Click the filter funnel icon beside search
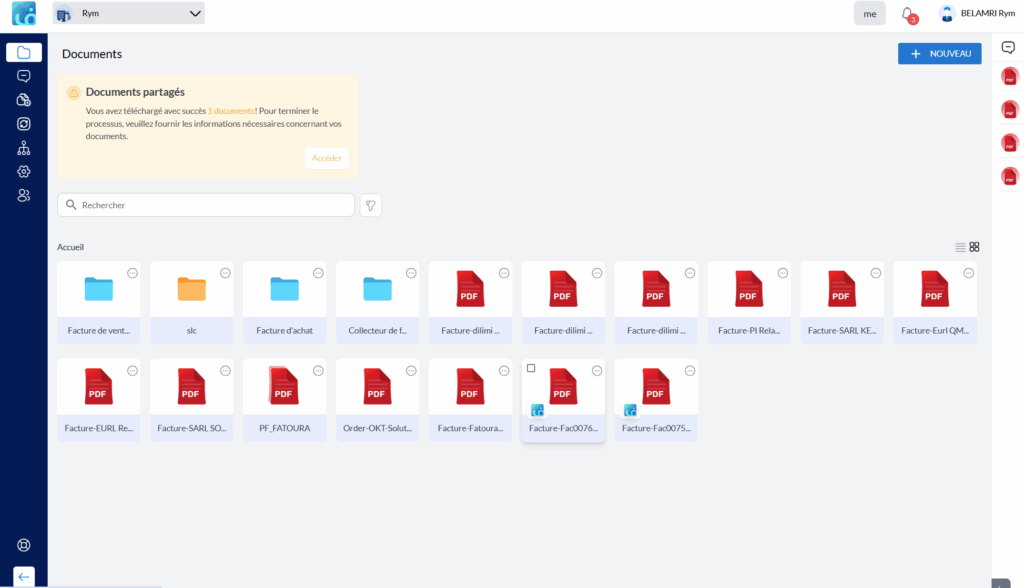1024x588 pixels. click(370, 205)
